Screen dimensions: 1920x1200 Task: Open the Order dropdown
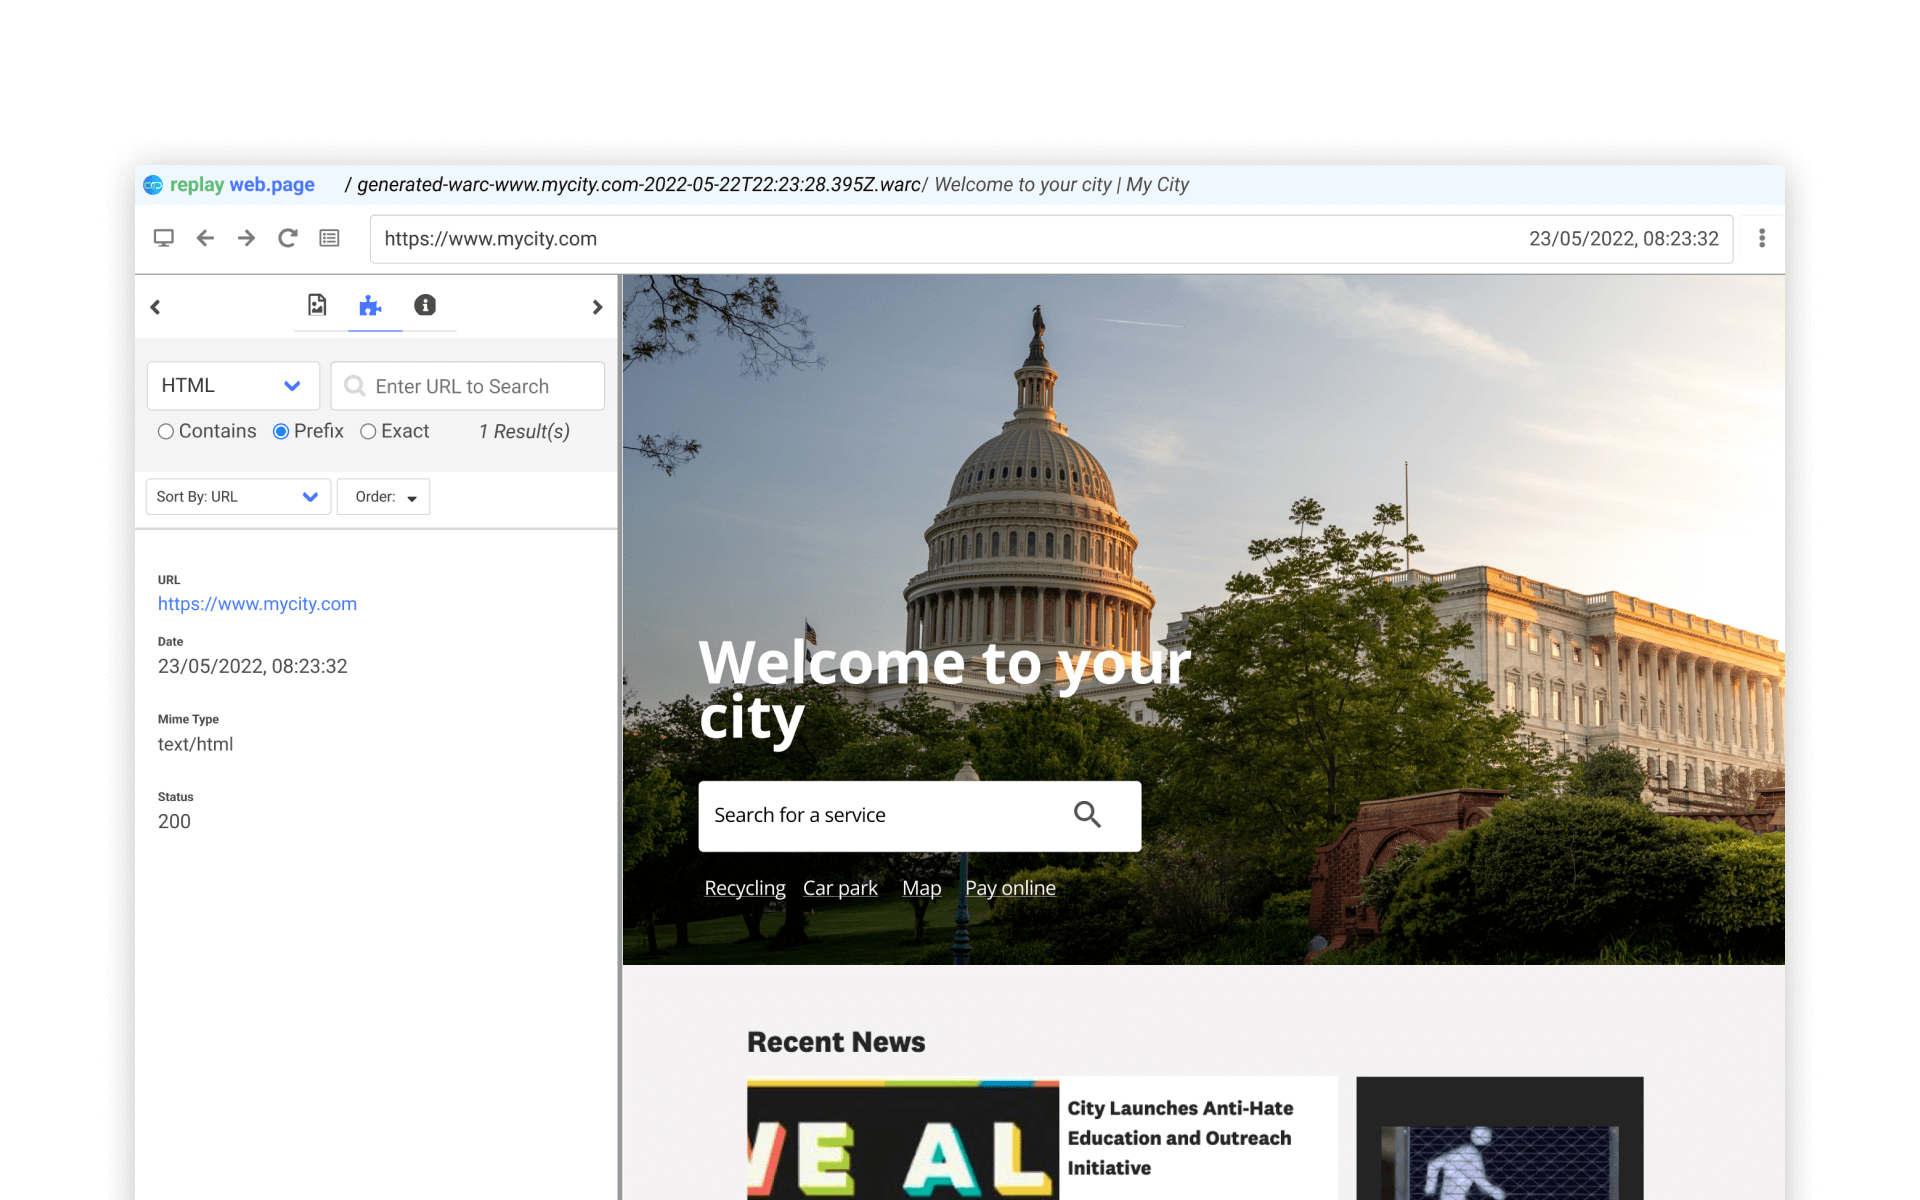384,497
